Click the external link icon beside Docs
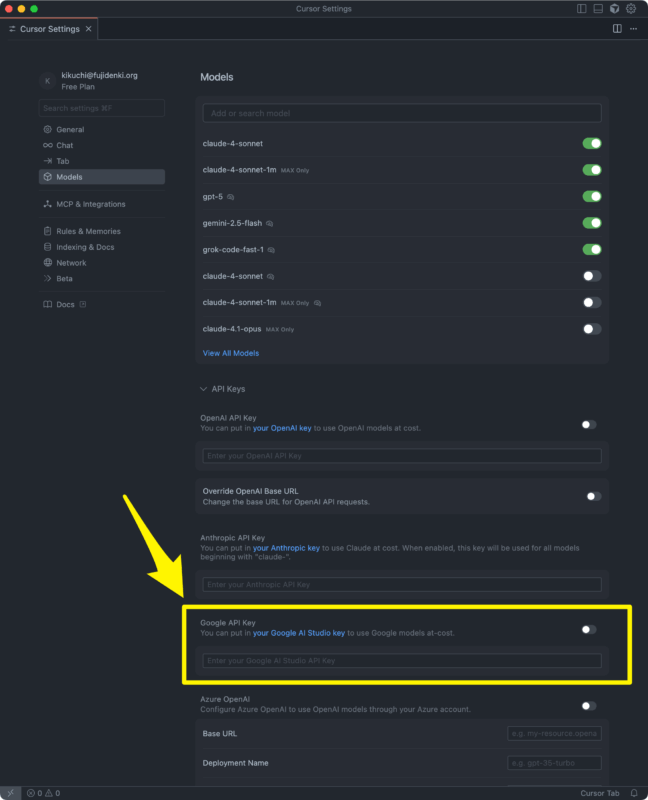This screenshot has height=800, width=648. click(83, 304)
